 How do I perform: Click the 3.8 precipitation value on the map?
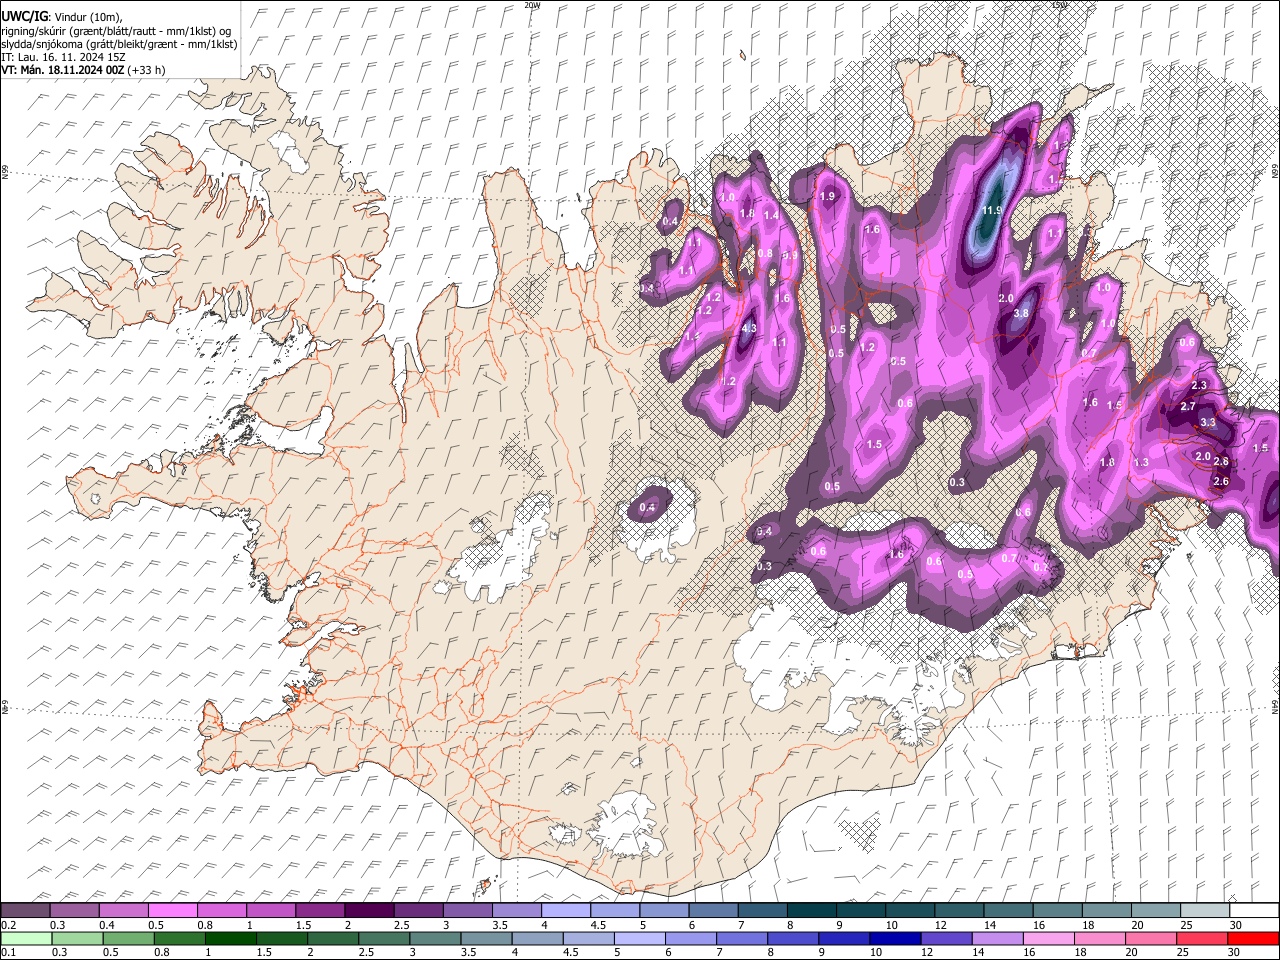pyautogui.click(x=1021, y=313)
